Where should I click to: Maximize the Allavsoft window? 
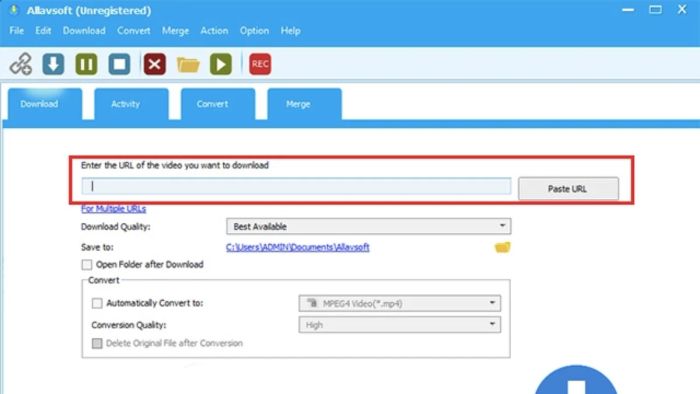(655, 10)
